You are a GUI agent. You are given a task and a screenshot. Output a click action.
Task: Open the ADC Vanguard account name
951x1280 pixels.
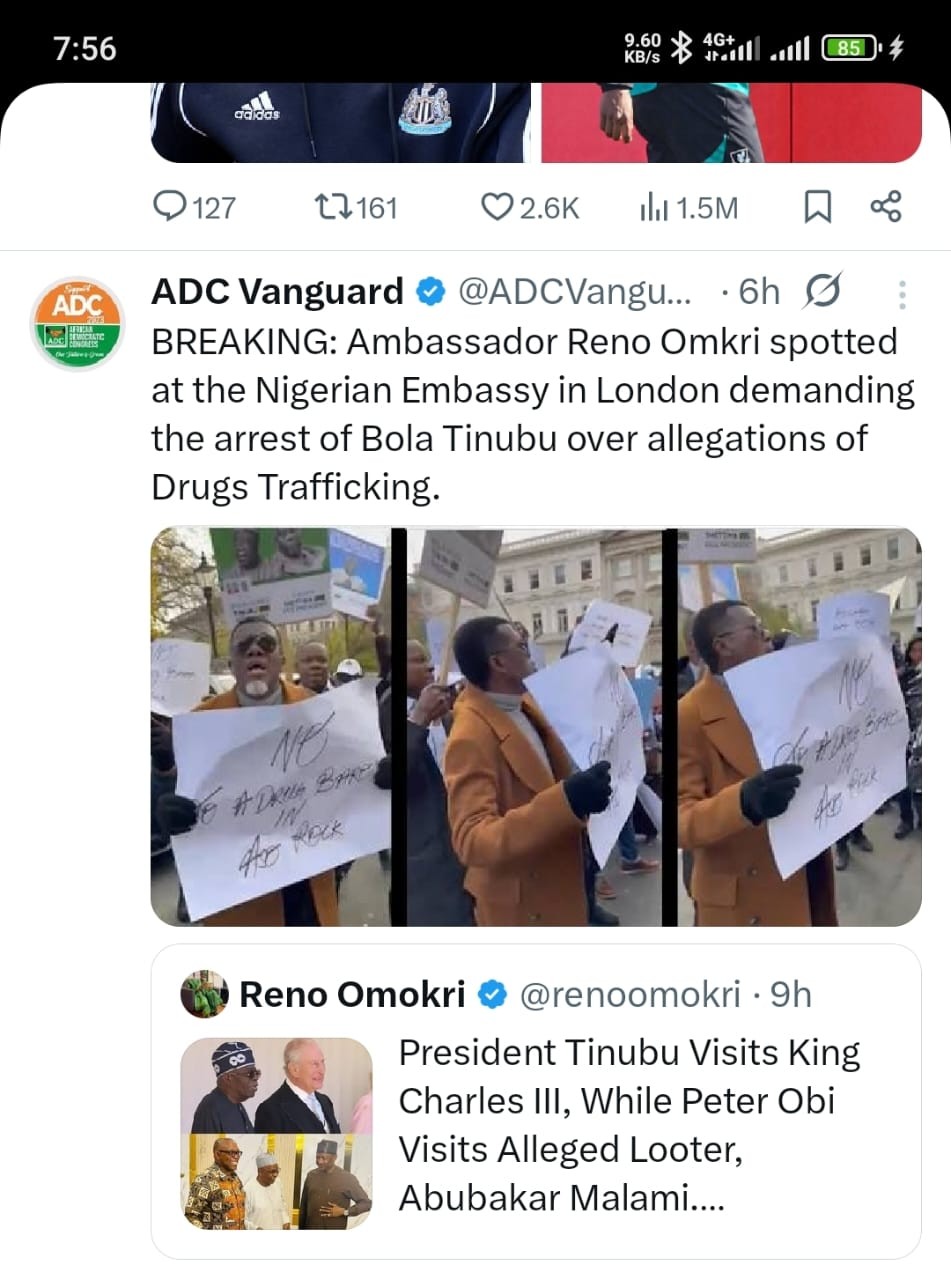tap(277, 292)
